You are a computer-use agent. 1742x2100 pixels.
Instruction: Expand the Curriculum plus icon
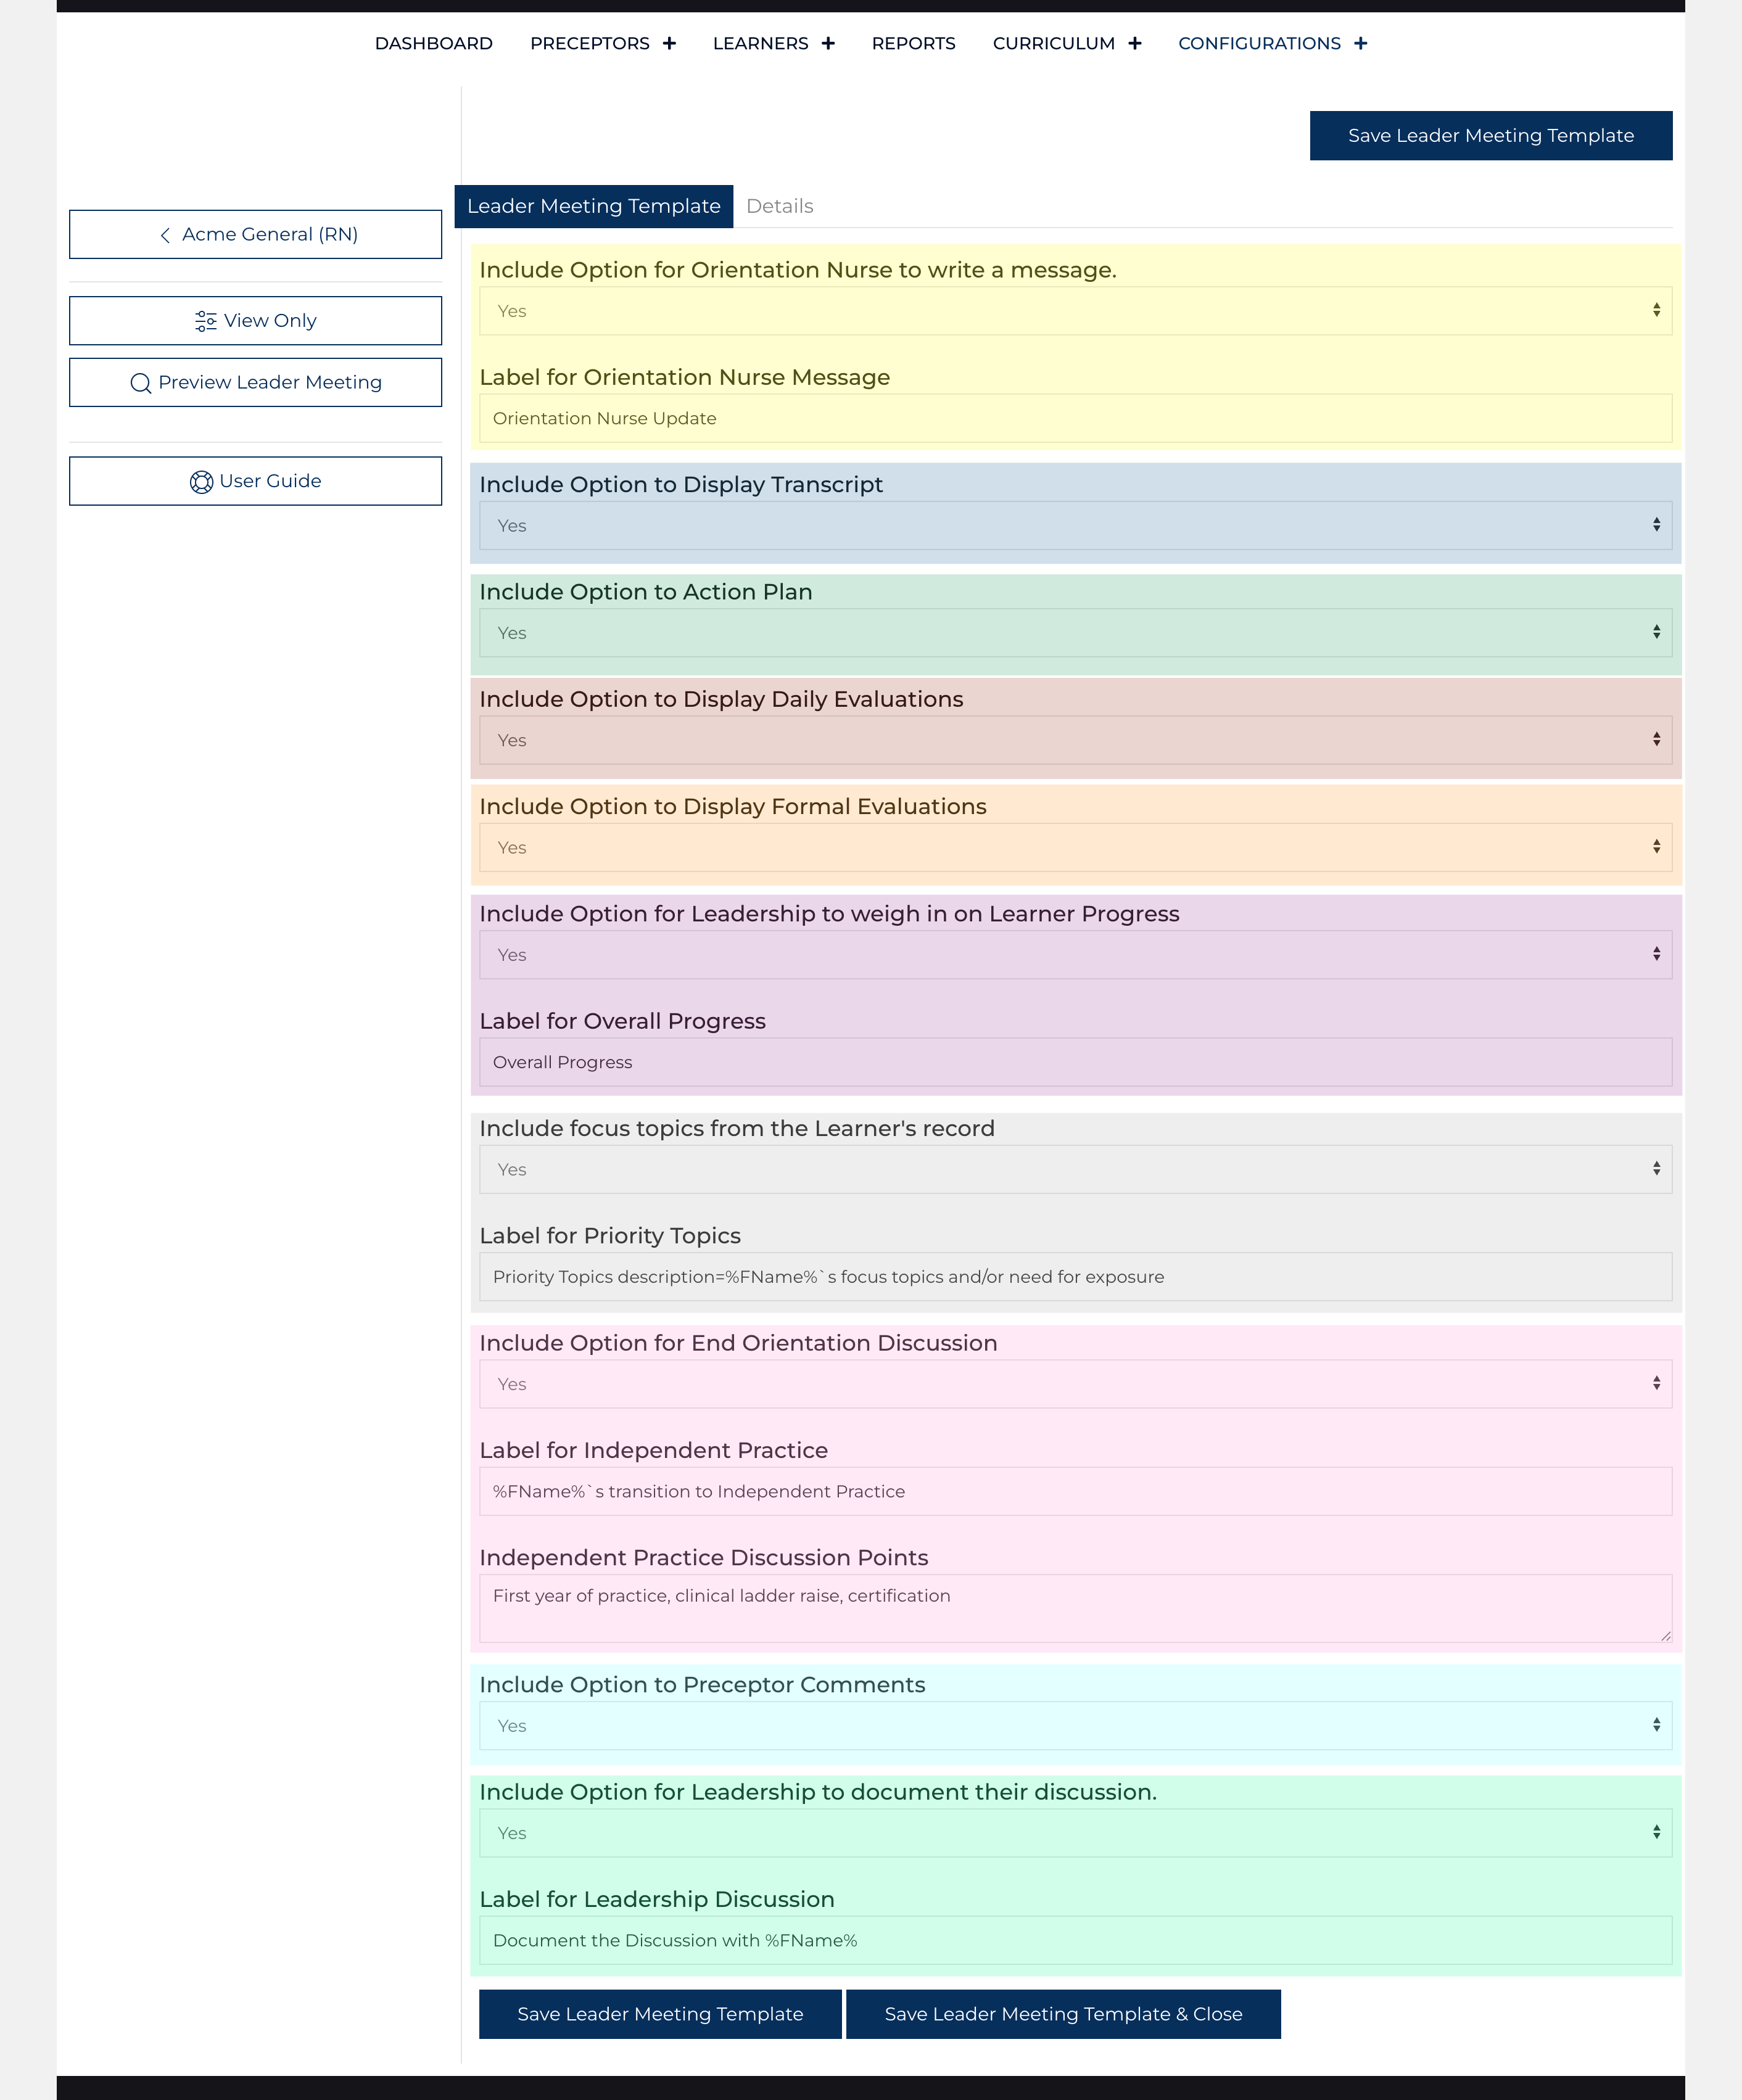pyautogui.click(x=1134, y=43)
